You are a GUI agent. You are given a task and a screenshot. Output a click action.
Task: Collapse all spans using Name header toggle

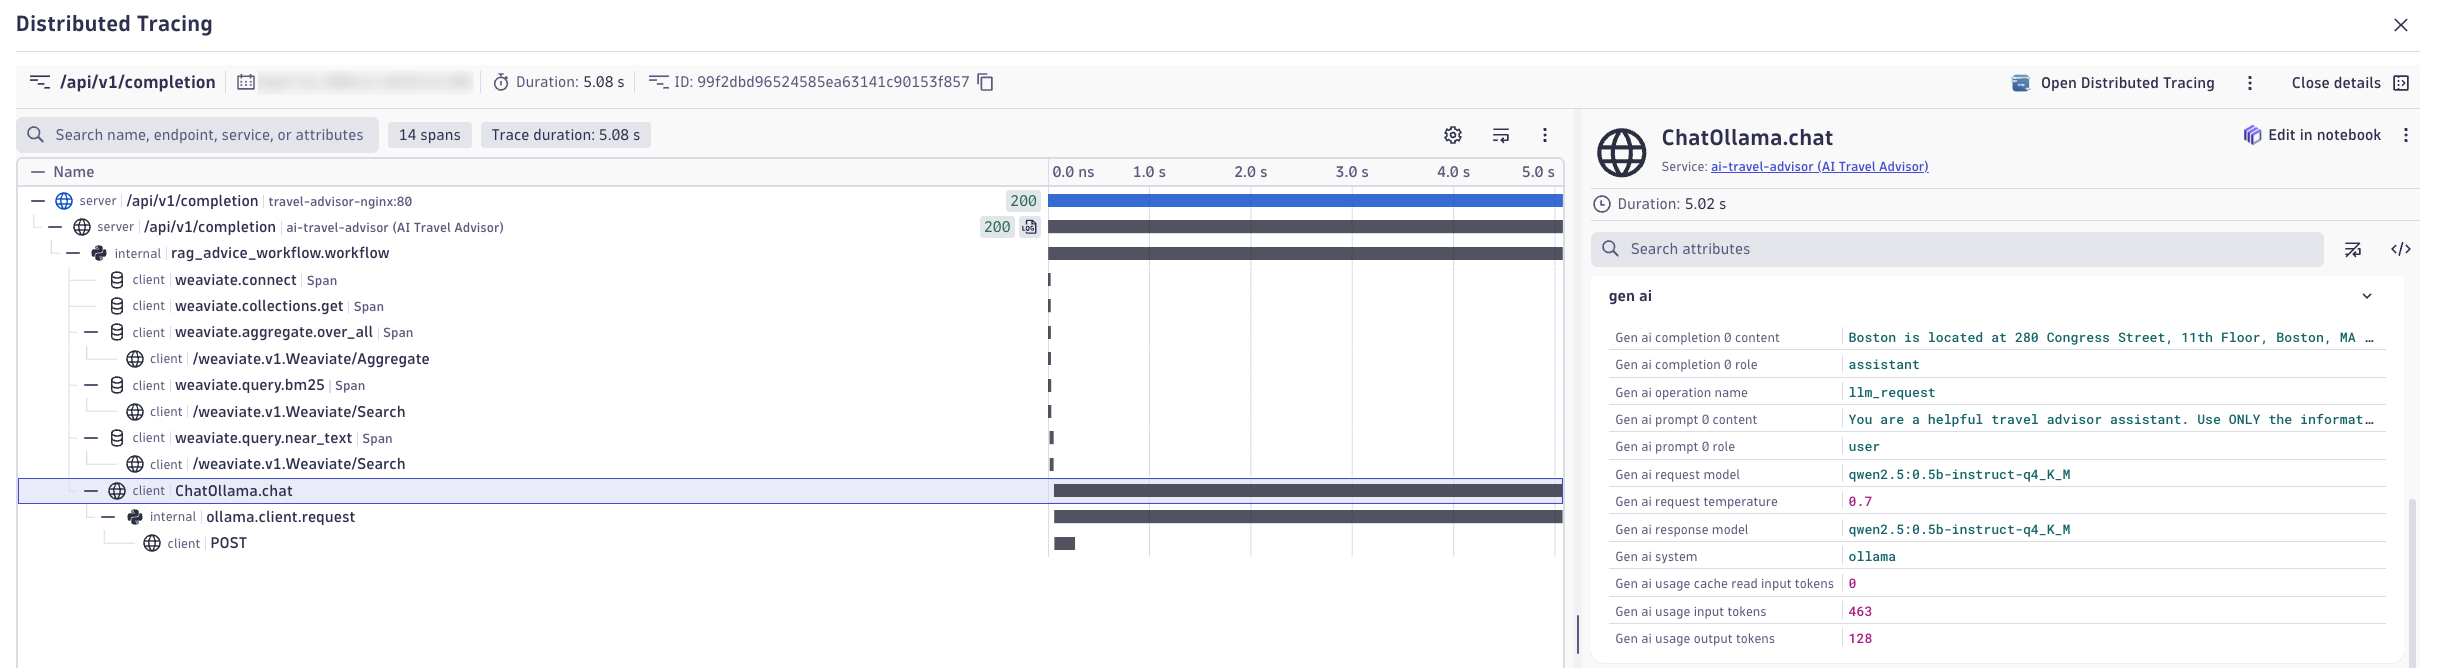38,172
